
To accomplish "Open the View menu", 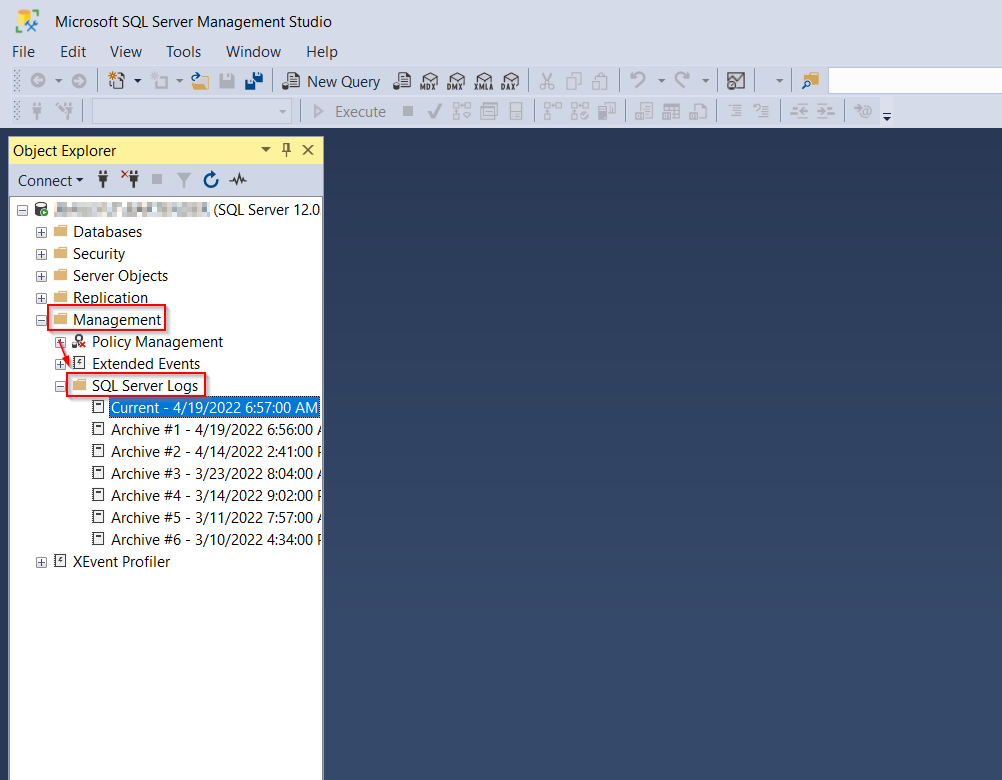I will coord(126,52).
